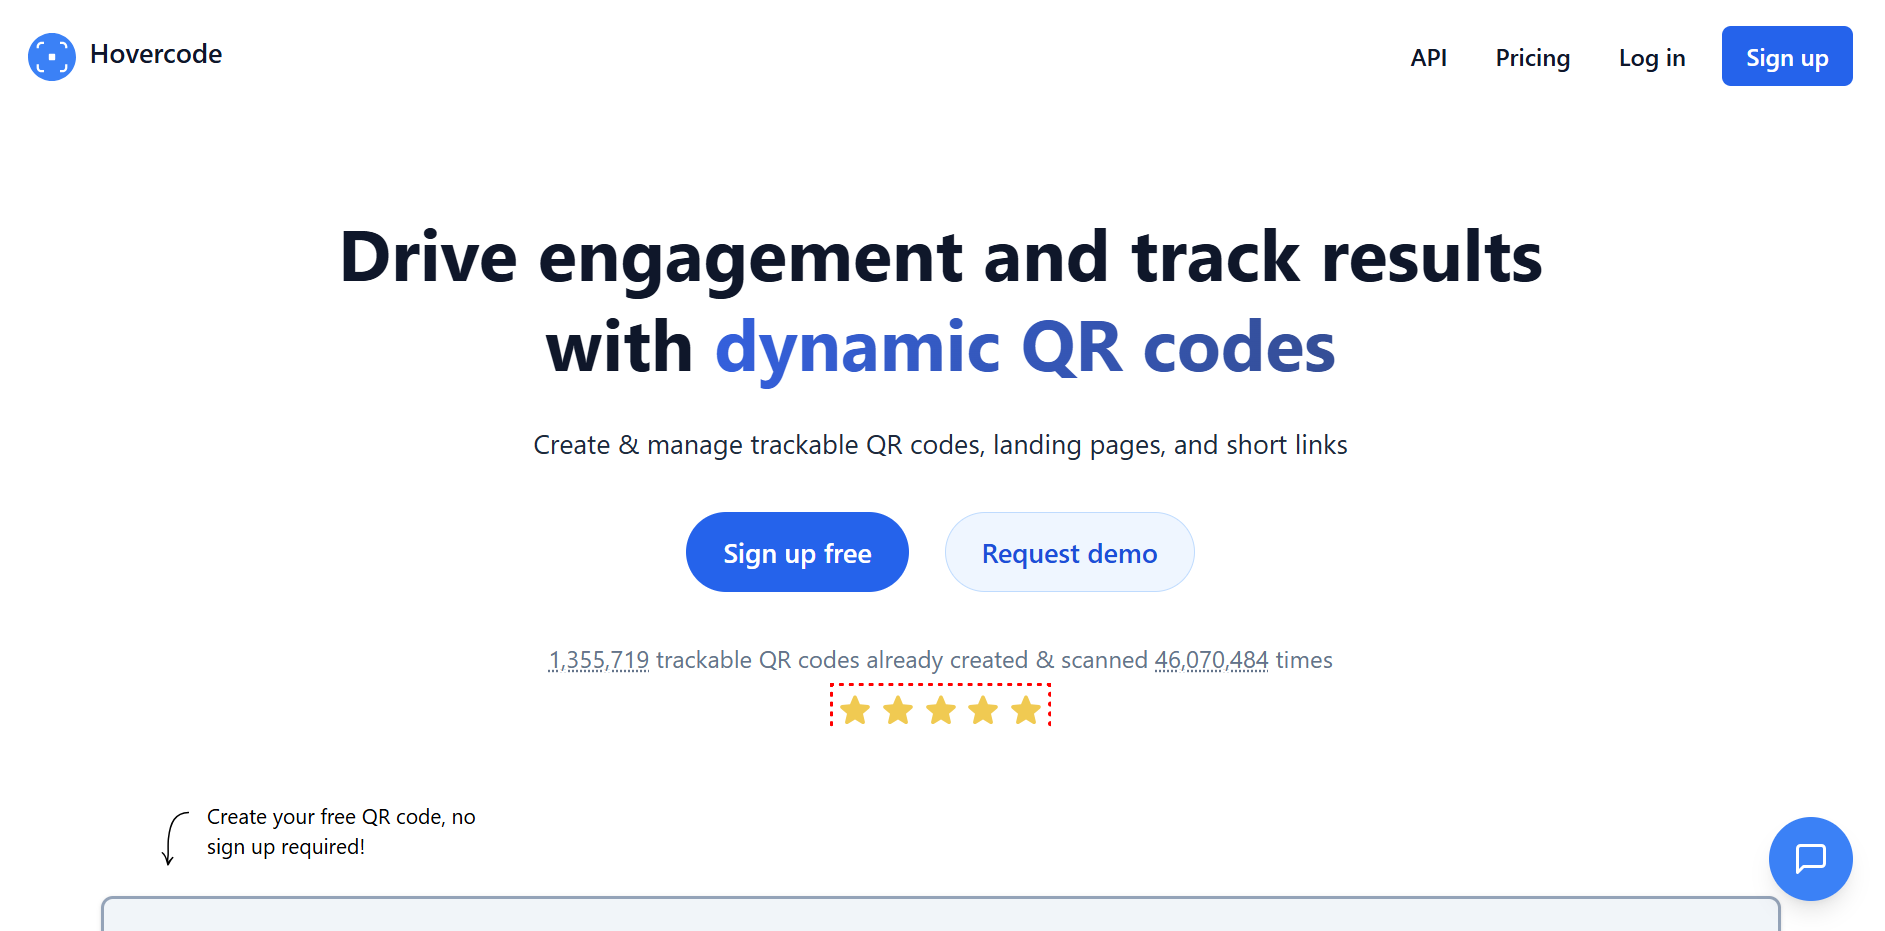This screenshot has width=1885, height=931.
Task: Click the Sign up button in header
Action: point(1787,56)
